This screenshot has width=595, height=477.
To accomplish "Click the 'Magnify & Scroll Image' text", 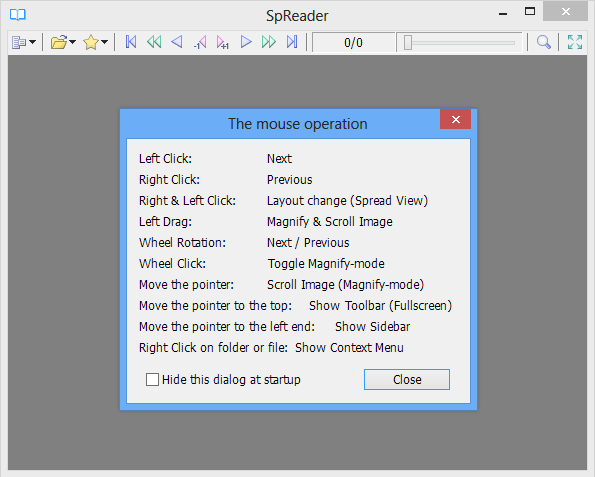I will [x=330, y=222].
